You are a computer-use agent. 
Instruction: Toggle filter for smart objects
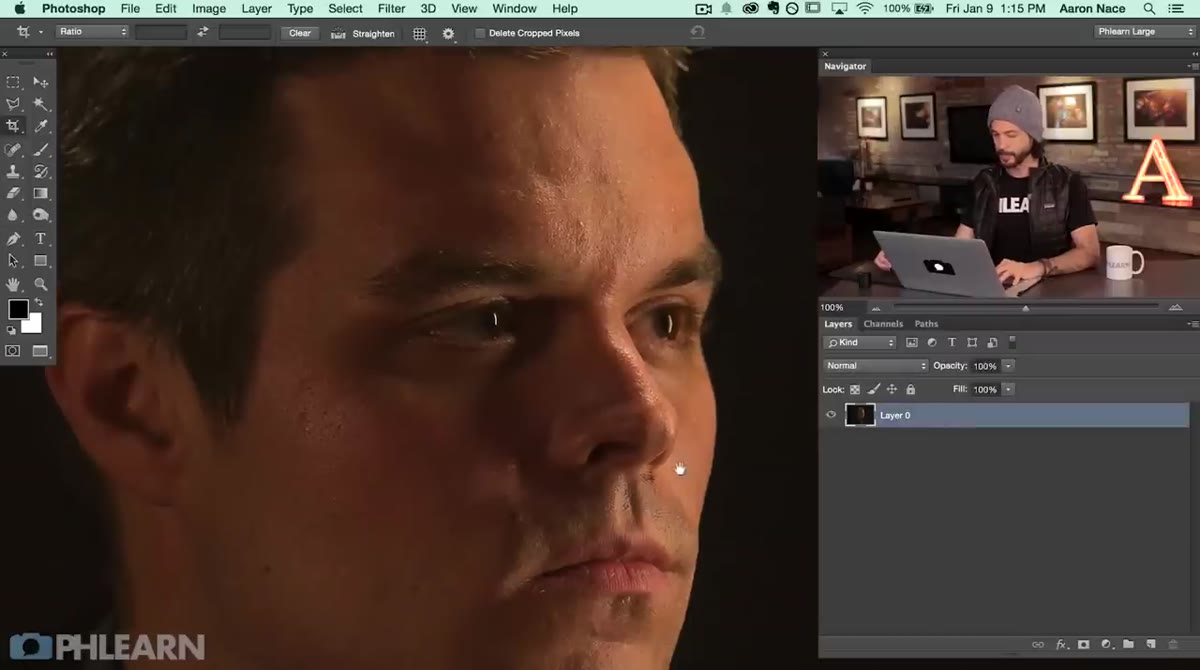991,342
